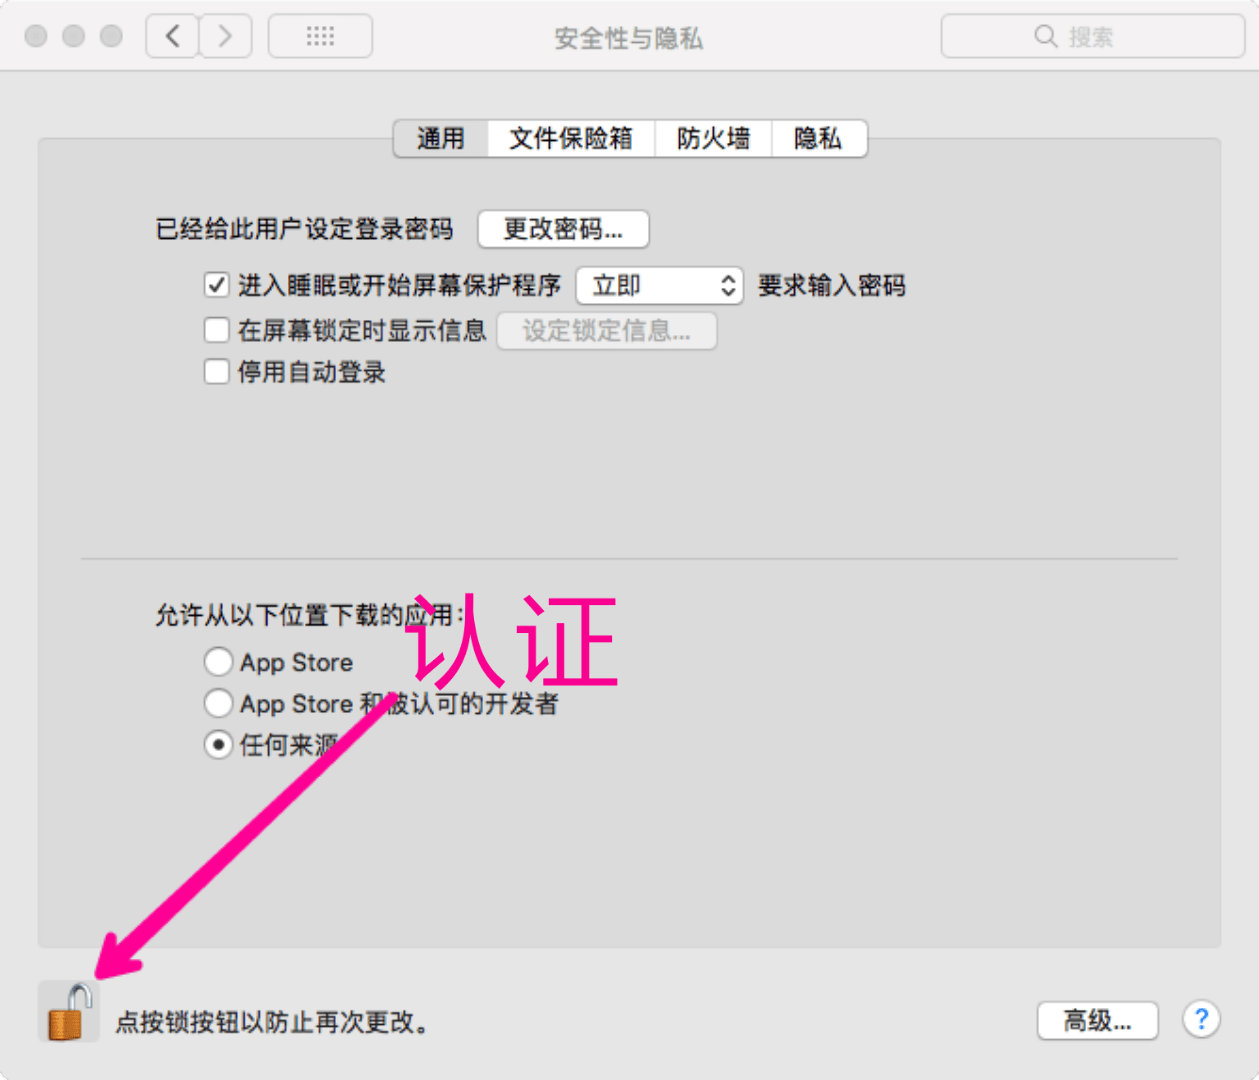Select the App Store radio button
1259x1080 pixels.
[x=219, y=661]
